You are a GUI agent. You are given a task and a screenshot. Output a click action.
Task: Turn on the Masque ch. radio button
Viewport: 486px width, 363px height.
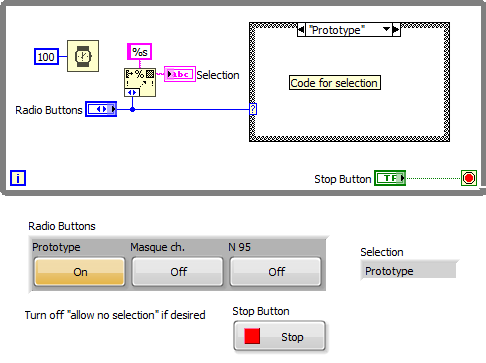[178, 271]
